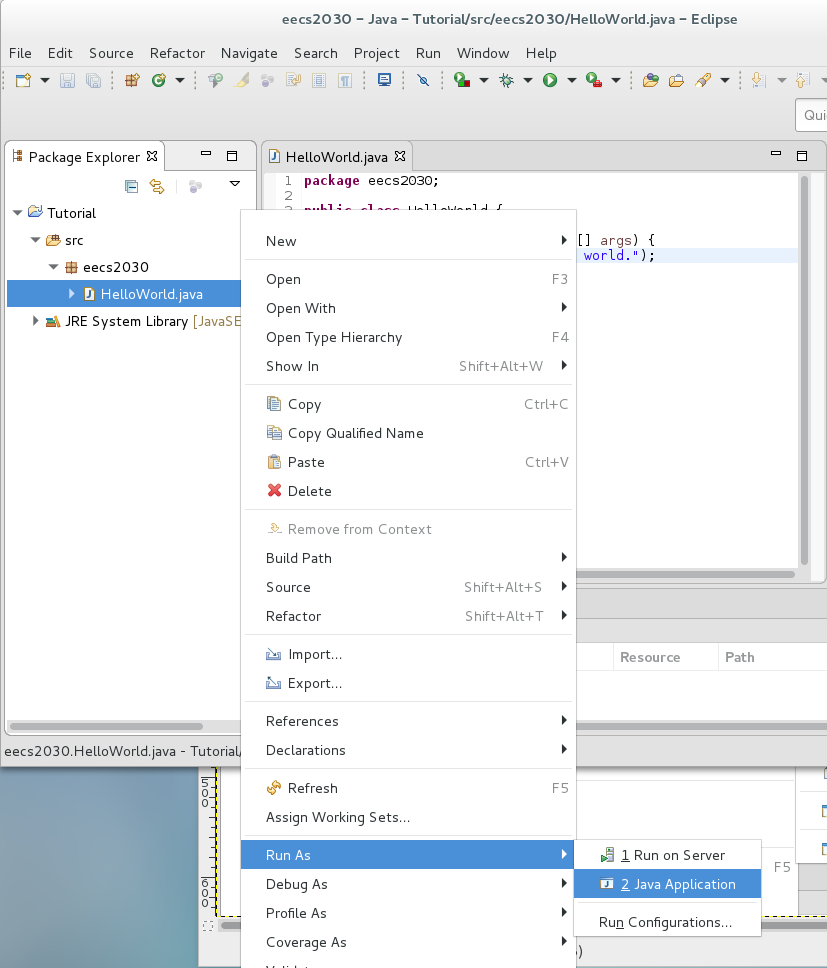Click Paste in context menu
The width and height of the screenshot is (827, 968).
(408, 462)
